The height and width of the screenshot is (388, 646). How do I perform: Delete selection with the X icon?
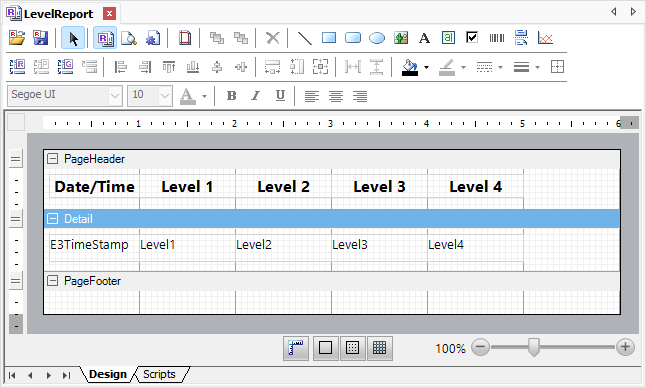coord(272,38)
